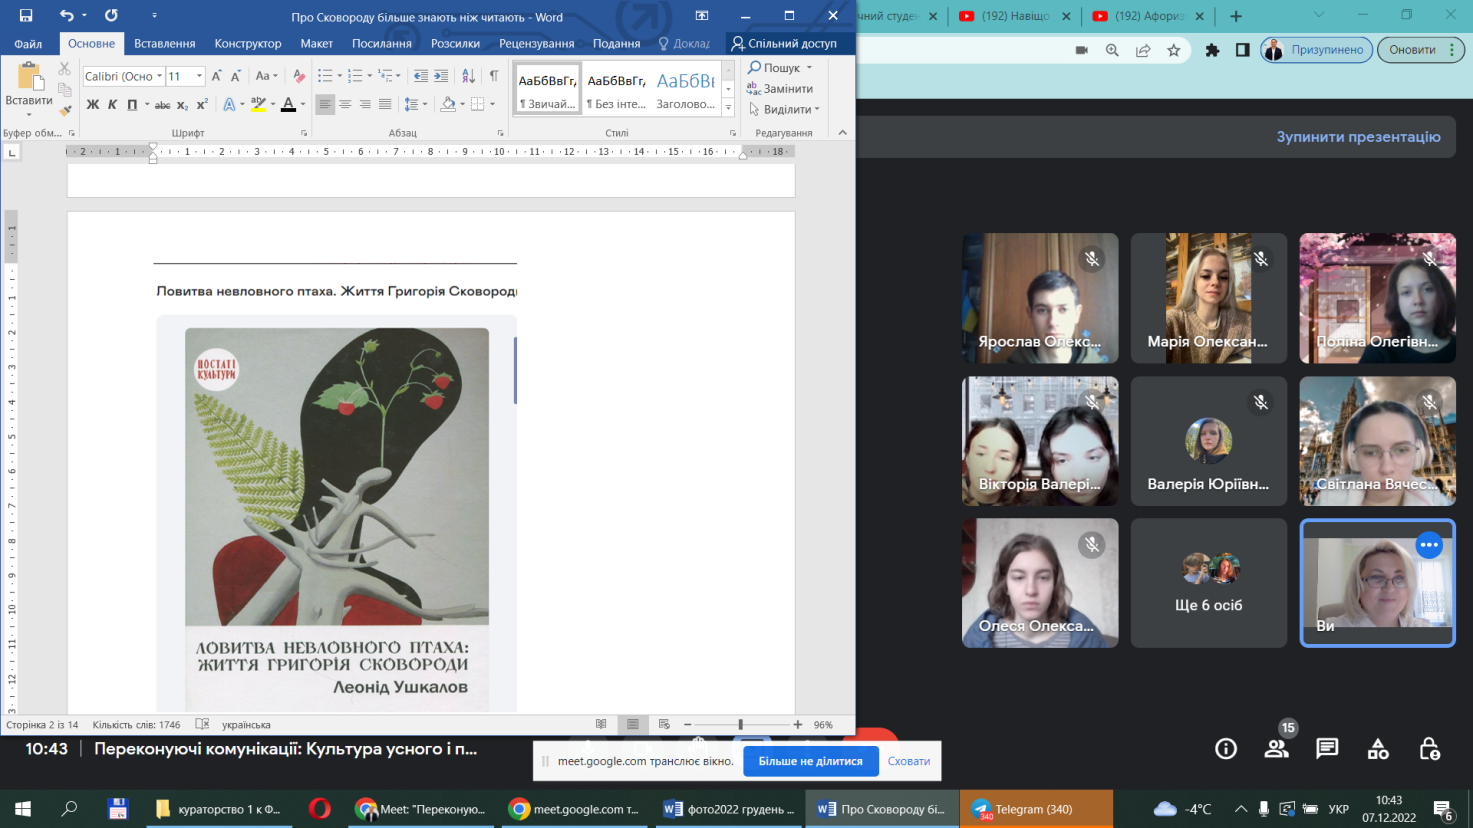Toggle italic formatting button

pos(112,105)
